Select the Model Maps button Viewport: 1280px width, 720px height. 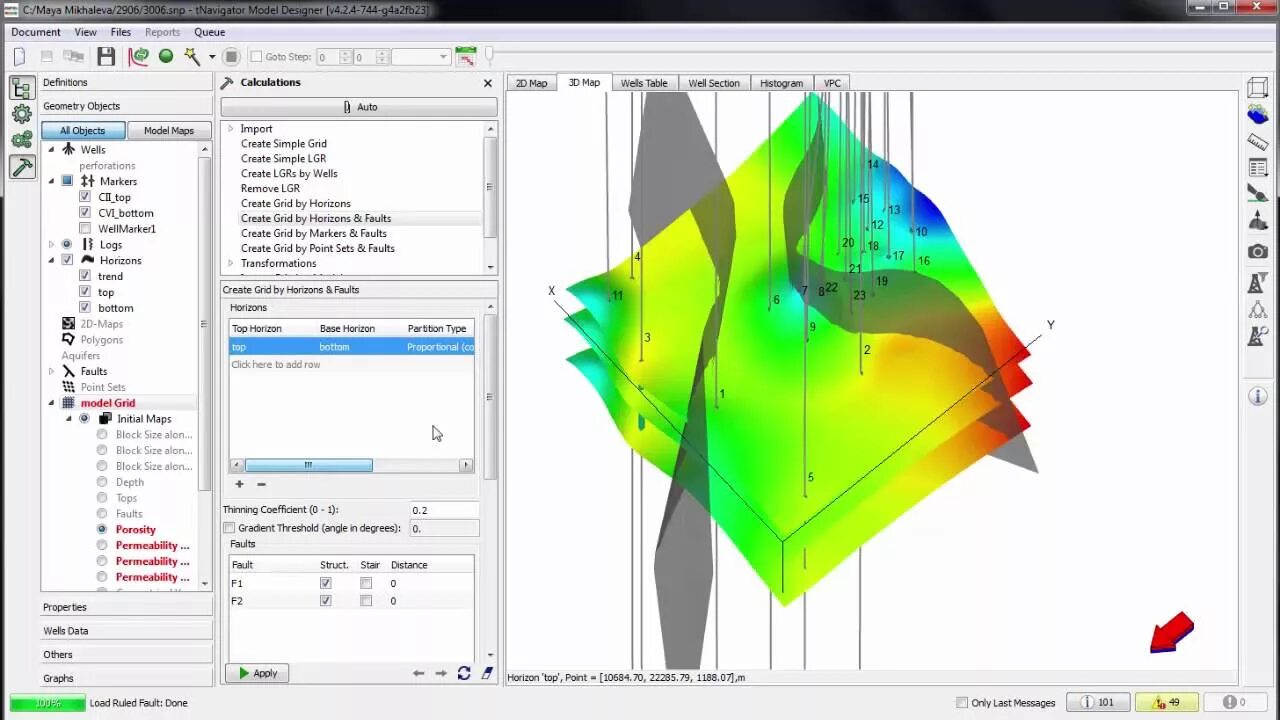tap(168, 130)
